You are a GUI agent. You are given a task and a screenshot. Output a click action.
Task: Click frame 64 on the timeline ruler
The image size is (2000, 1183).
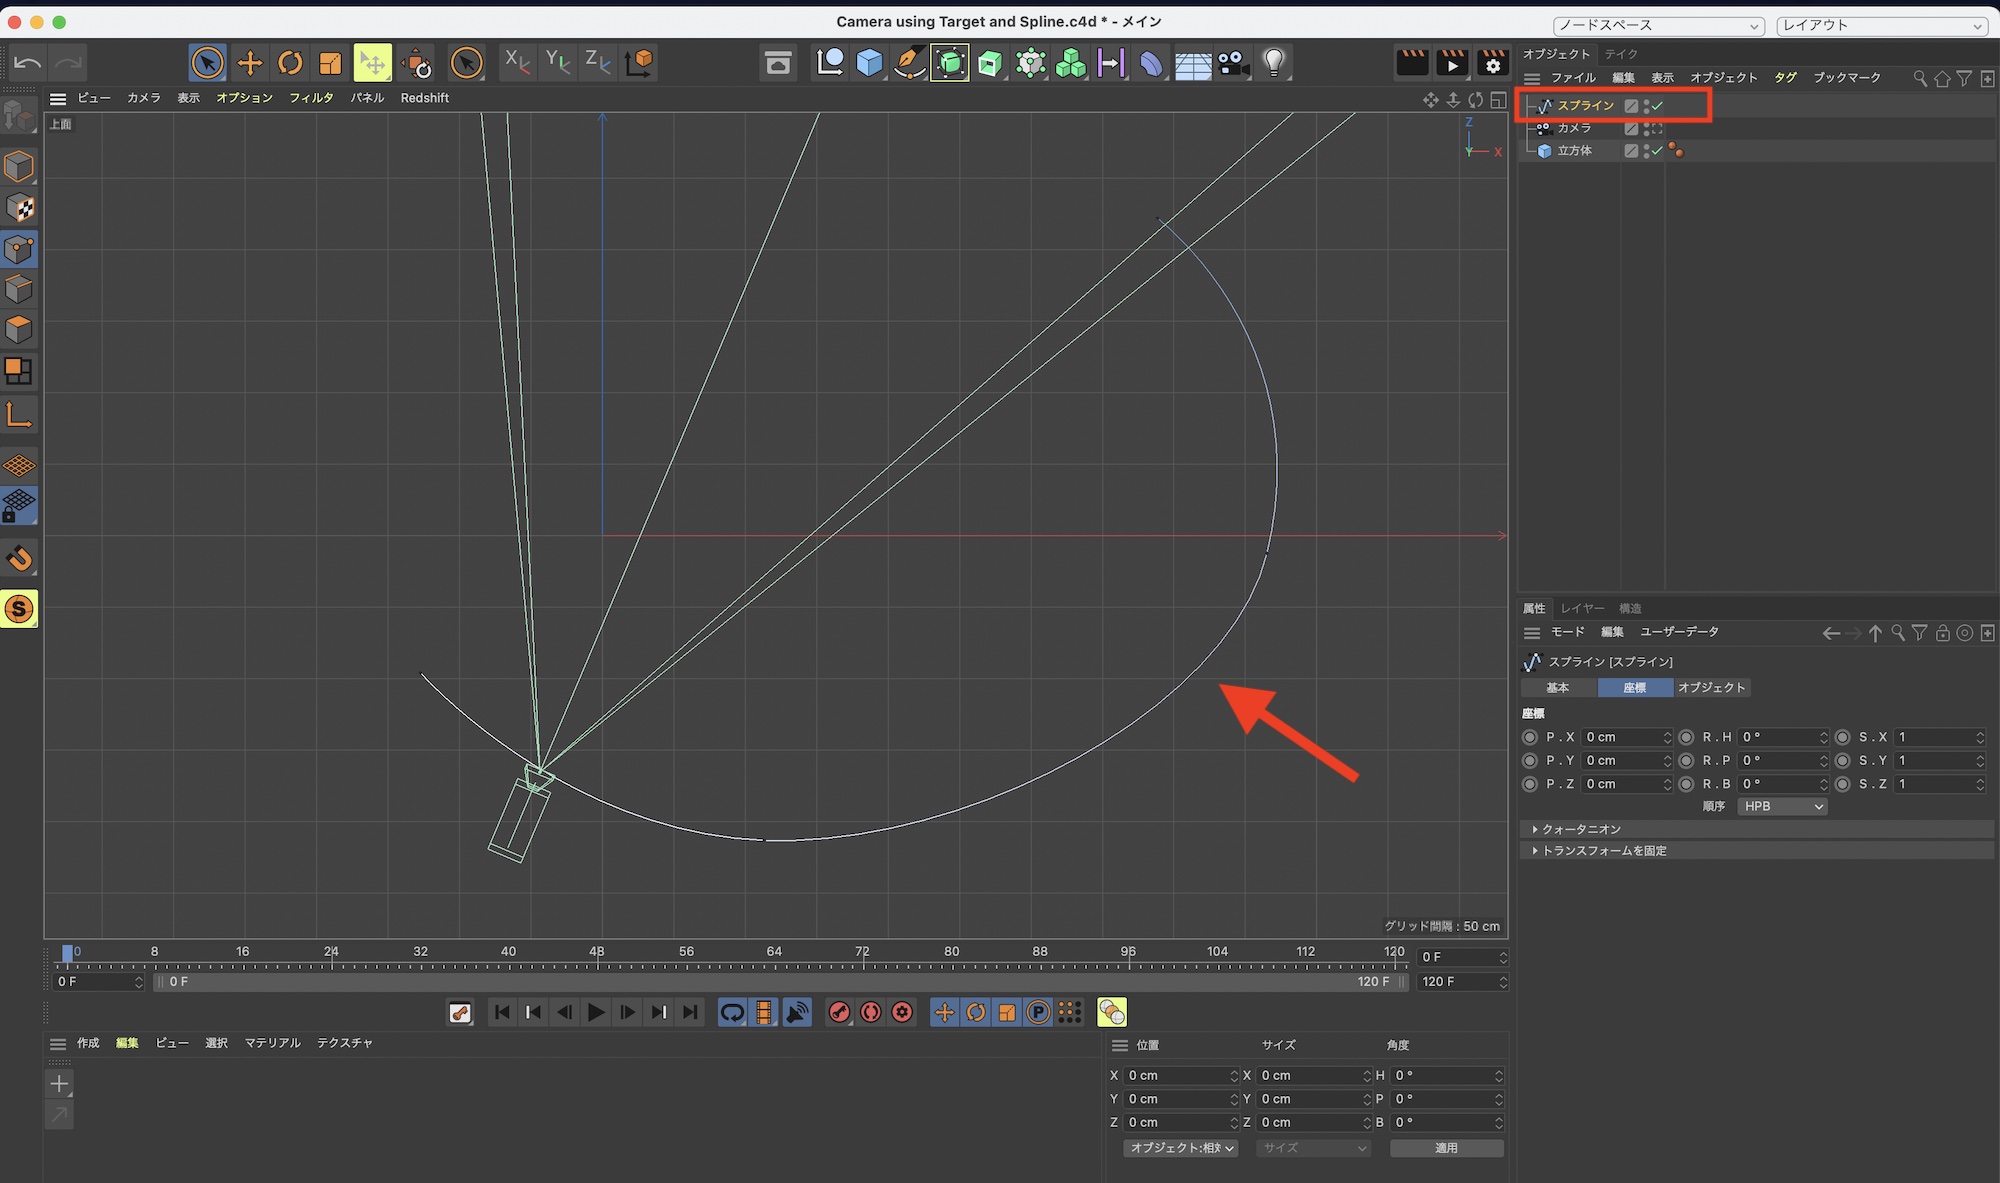click(x=774, y=959)
